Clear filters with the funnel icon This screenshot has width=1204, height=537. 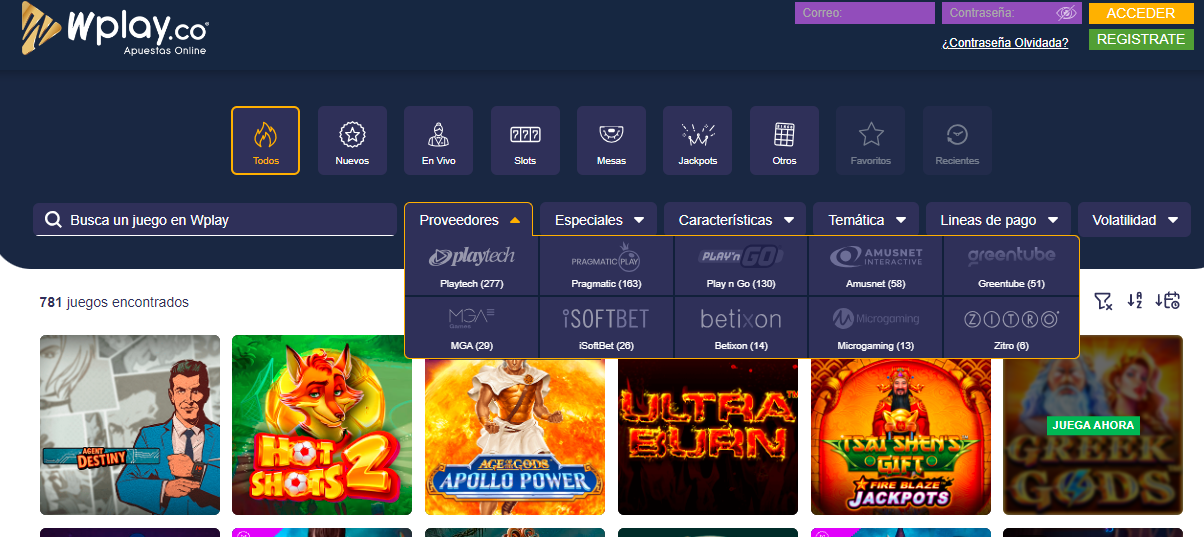(1103, 301)
